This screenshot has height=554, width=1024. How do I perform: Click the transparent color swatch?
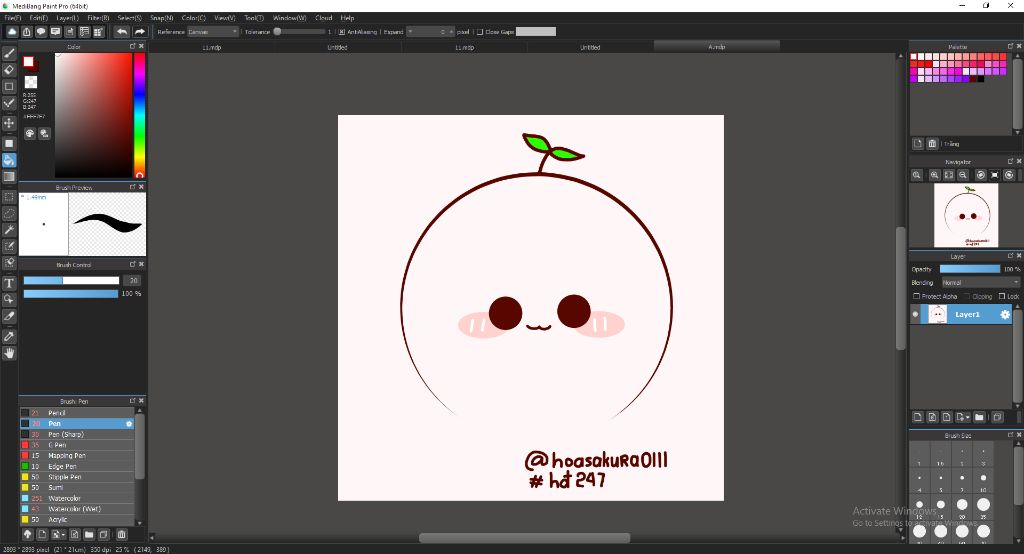point(31,82)
